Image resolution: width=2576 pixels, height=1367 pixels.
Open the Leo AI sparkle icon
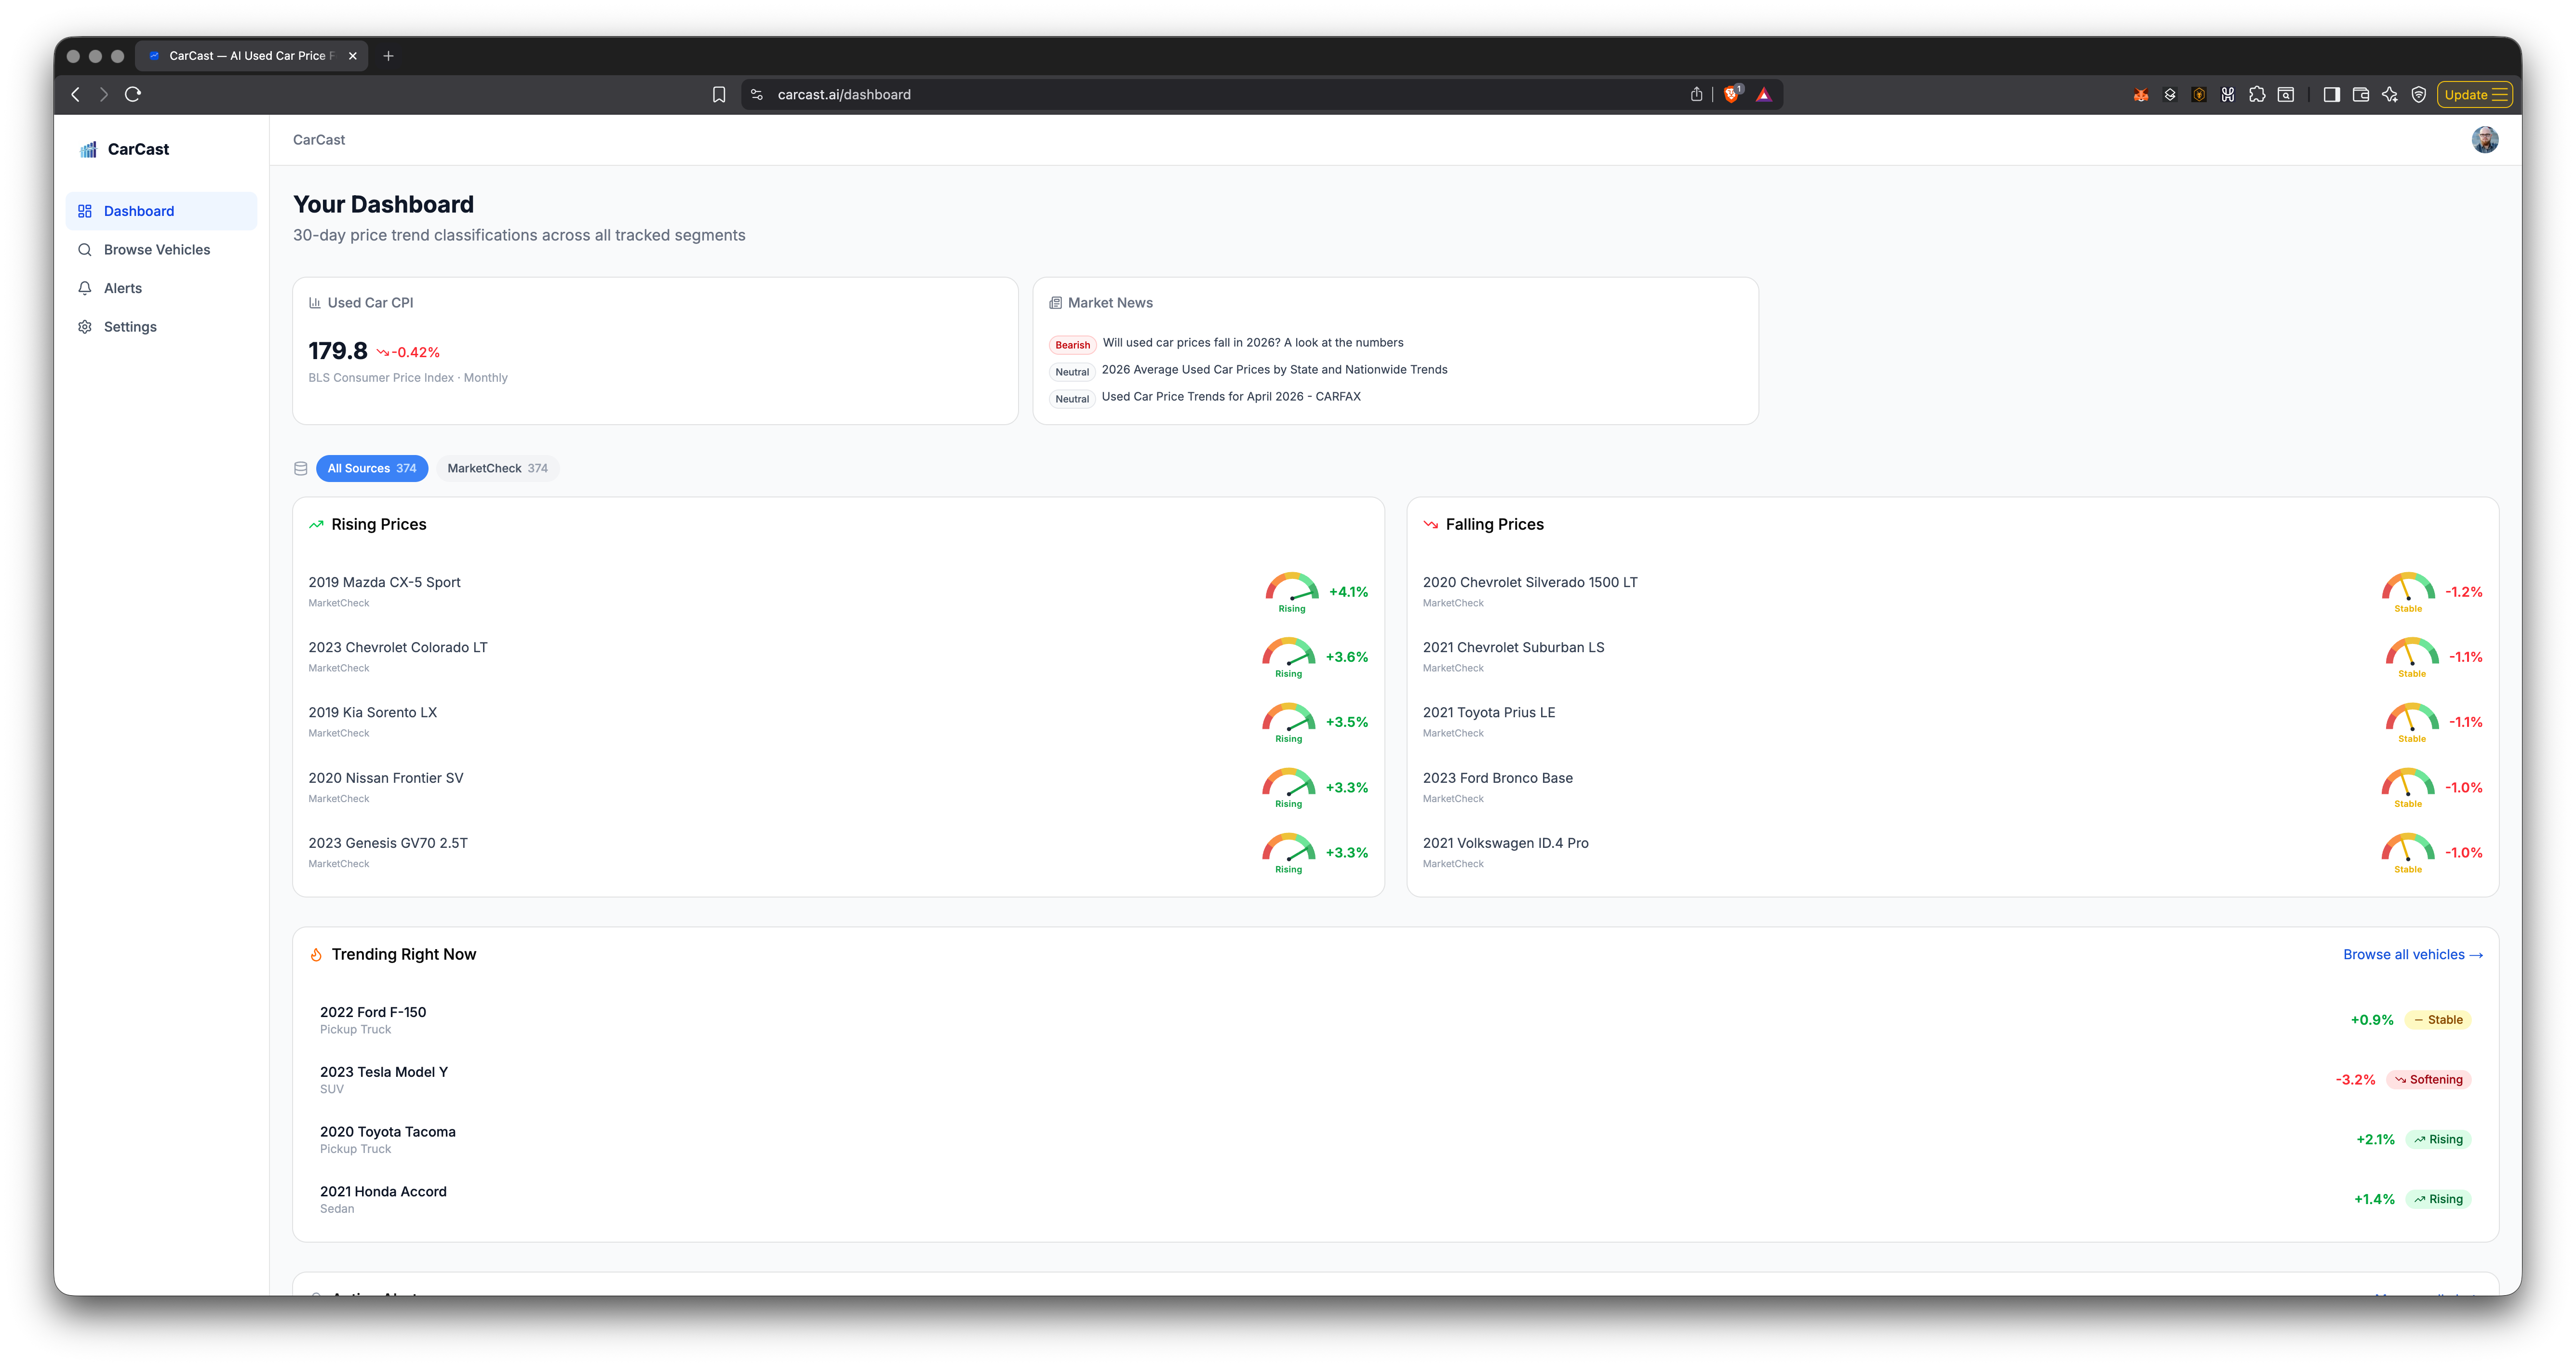[2390, 94]
